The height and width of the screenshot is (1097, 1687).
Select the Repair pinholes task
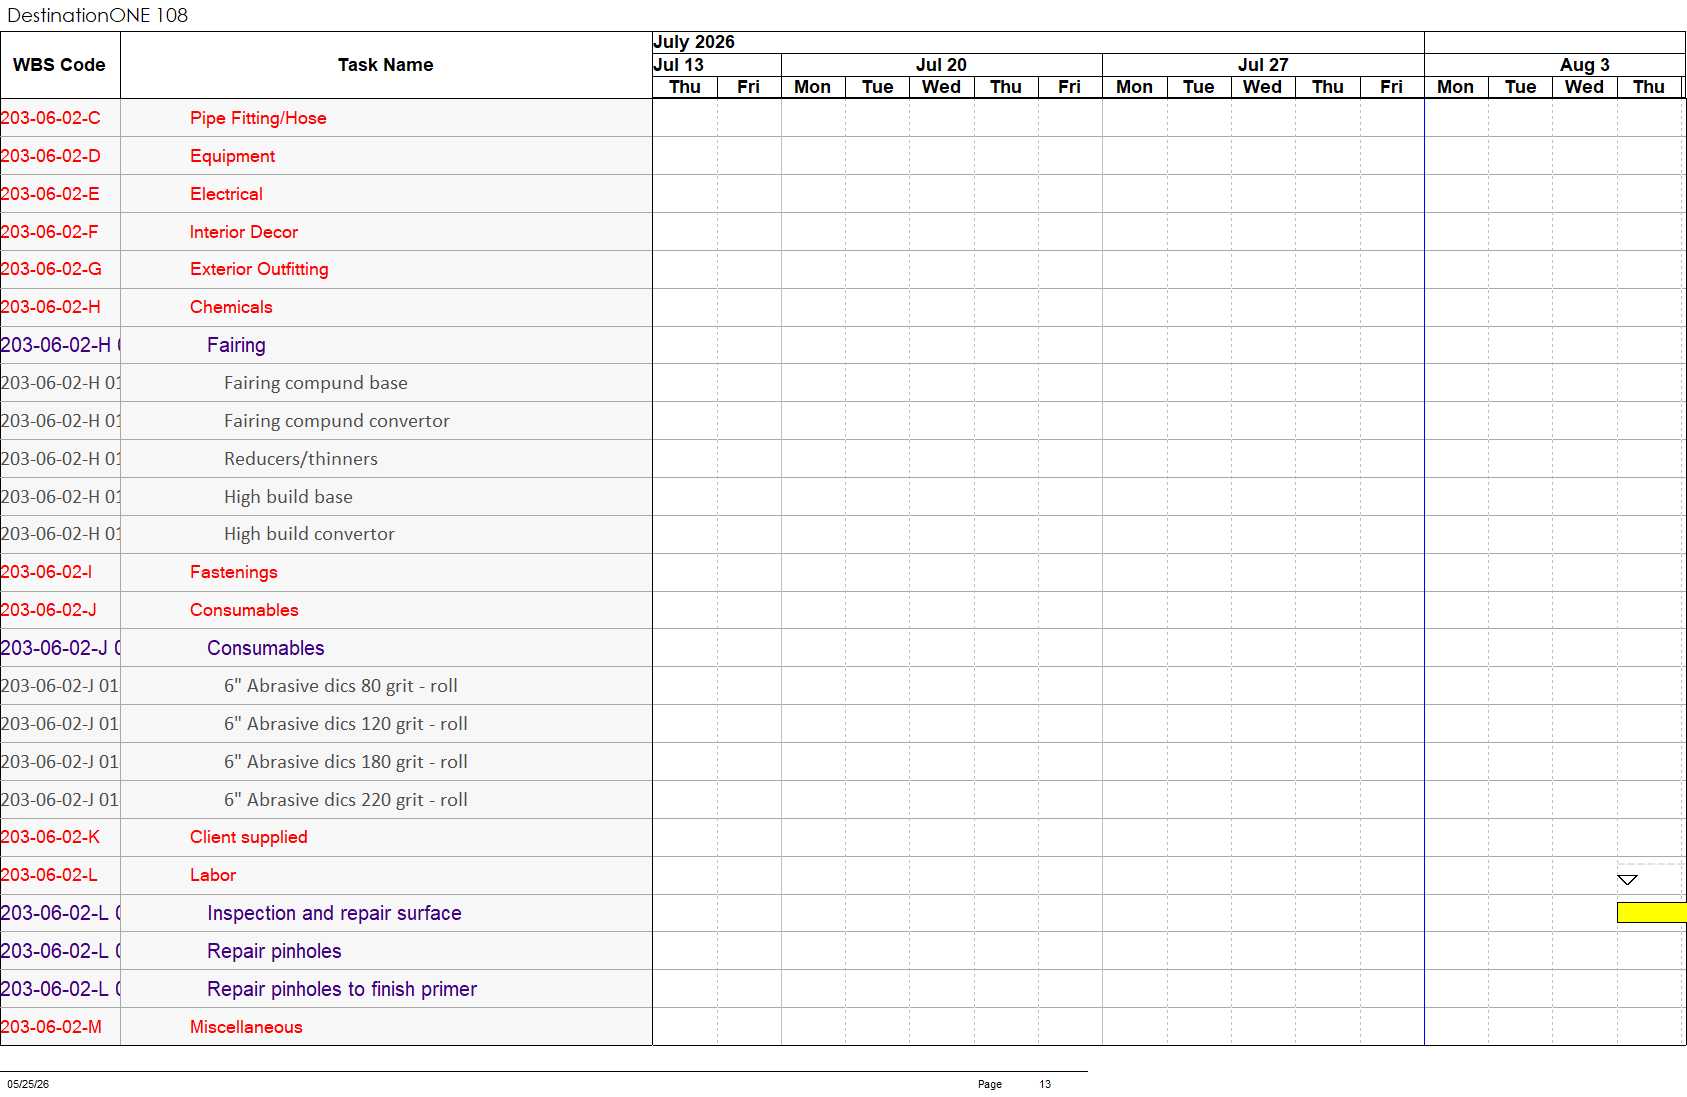[274, 951]
